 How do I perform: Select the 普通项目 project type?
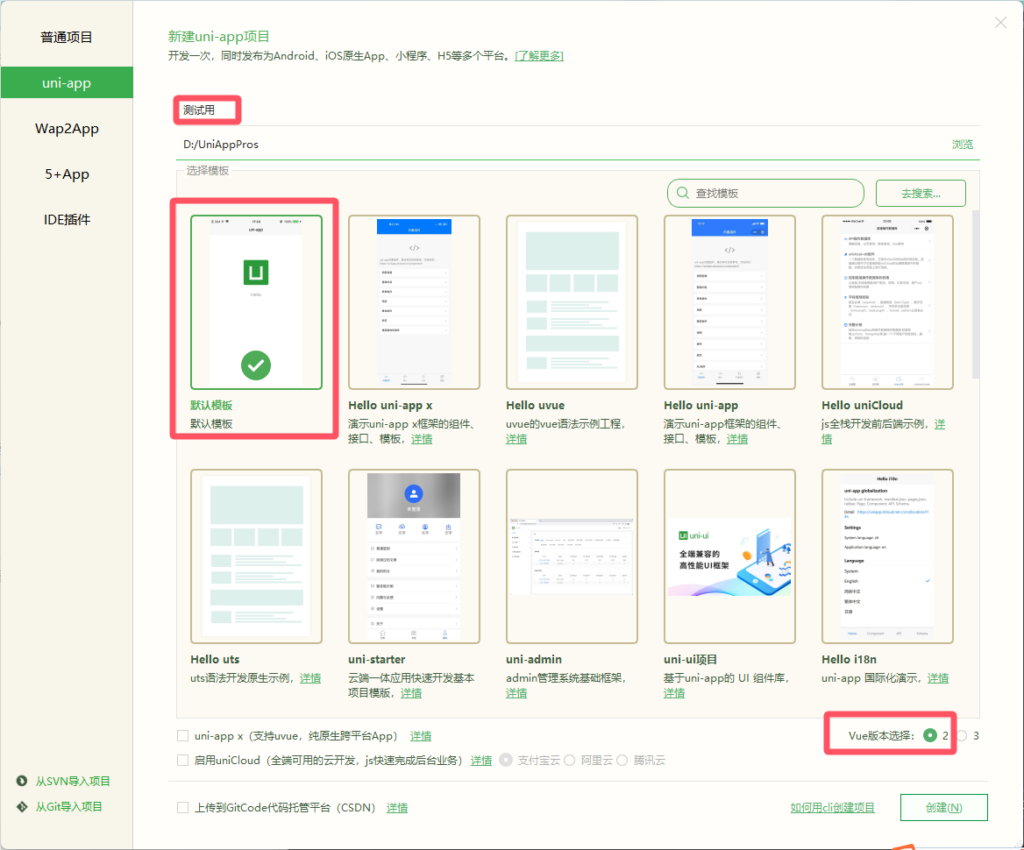[x=67, y=37]
